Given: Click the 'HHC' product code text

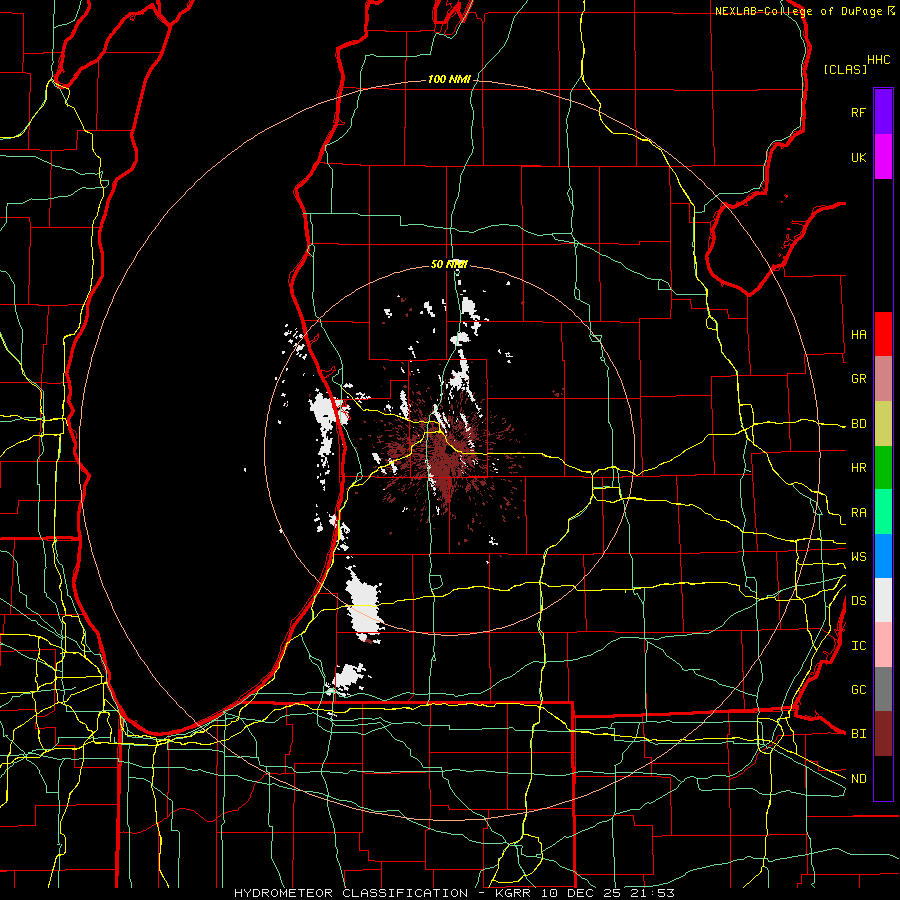Looking at the screenshot, I should (x=879, y=60).
